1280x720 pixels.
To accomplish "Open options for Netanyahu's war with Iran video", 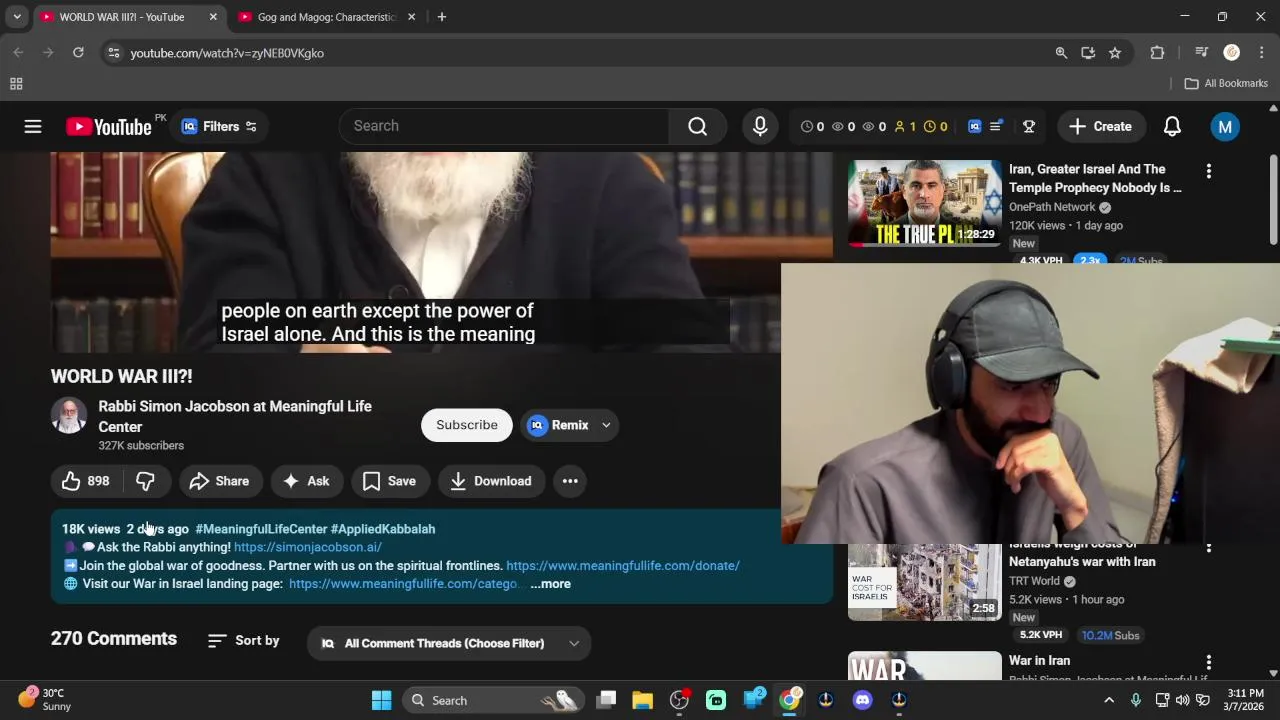I will pyautogui.click(x=1209, y=548).
